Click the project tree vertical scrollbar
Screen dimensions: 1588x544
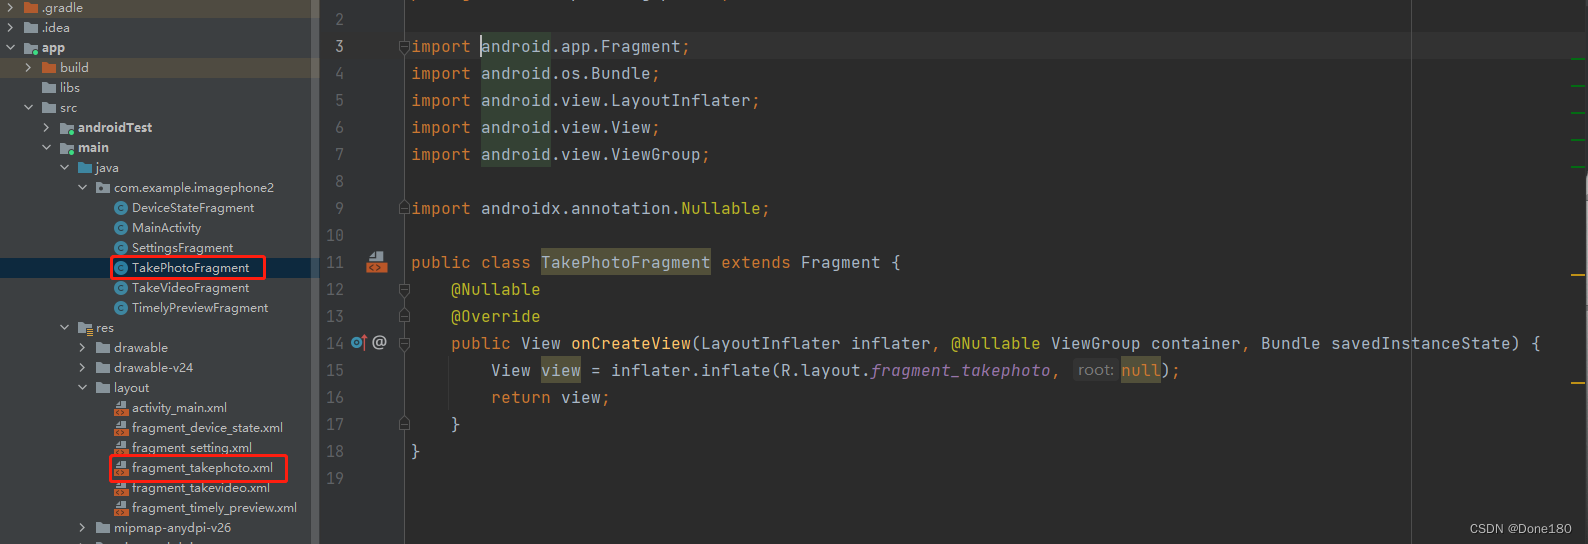coord(314,272)
